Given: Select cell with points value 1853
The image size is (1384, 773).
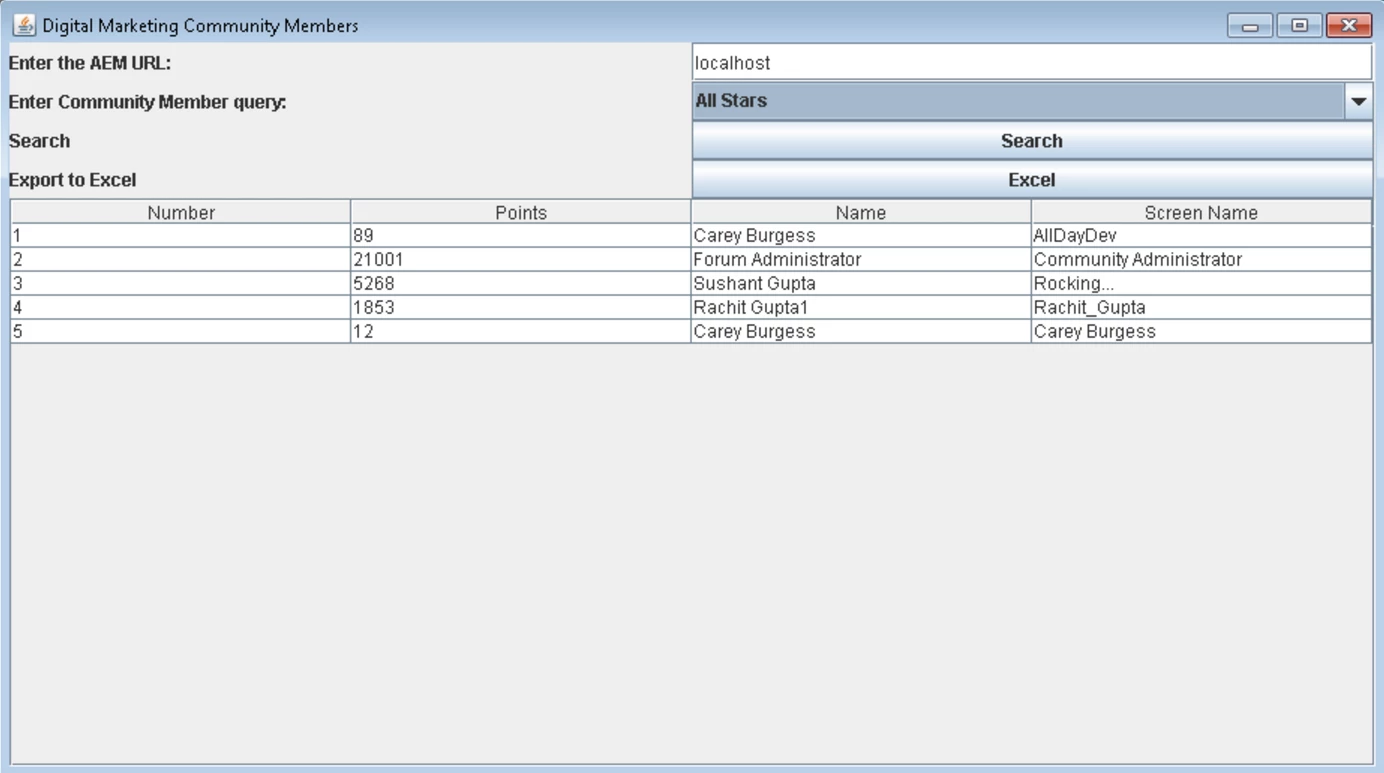Looking at the screenshot, I should point(521,308).
